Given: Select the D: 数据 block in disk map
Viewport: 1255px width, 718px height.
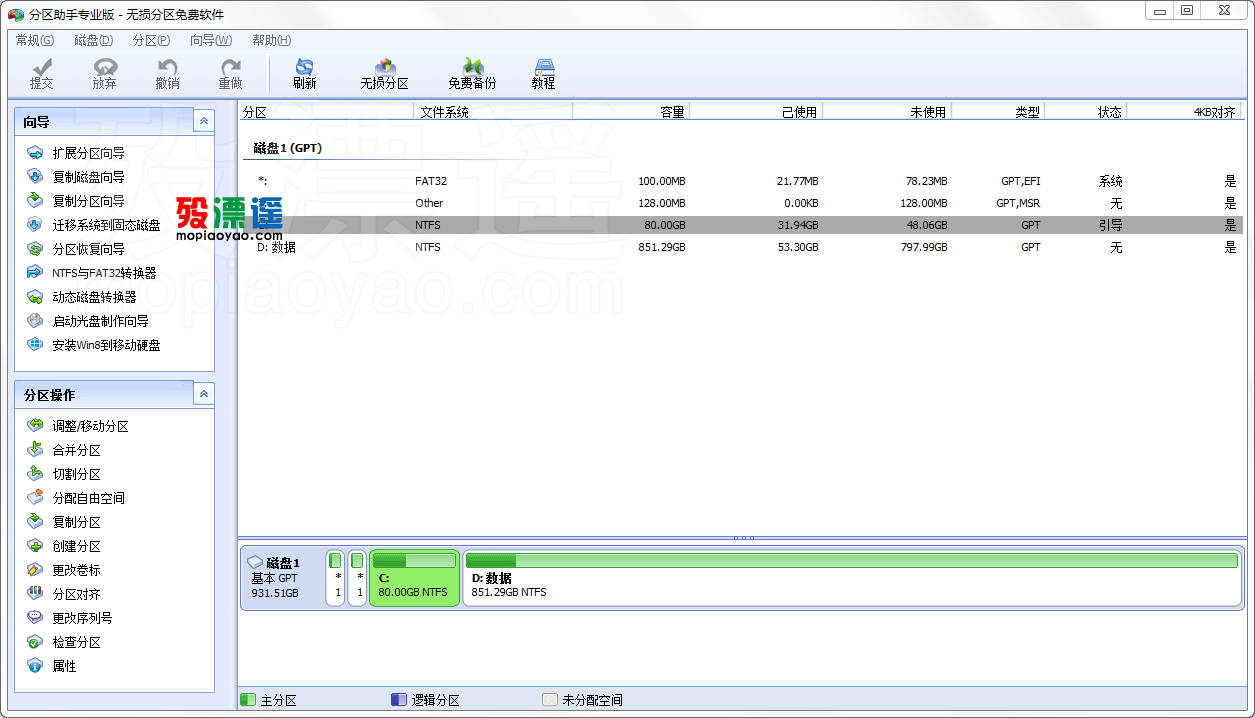Looking at the screenshot, I should coord(852,578).
